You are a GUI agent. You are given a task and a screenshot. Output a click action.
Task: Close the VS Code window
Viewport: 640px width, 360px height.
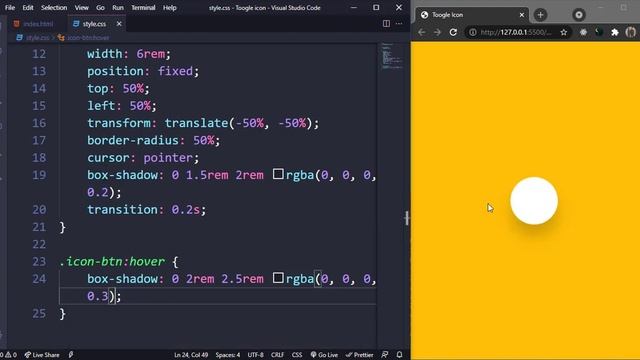pyautogui.click(x=399, y=7)
